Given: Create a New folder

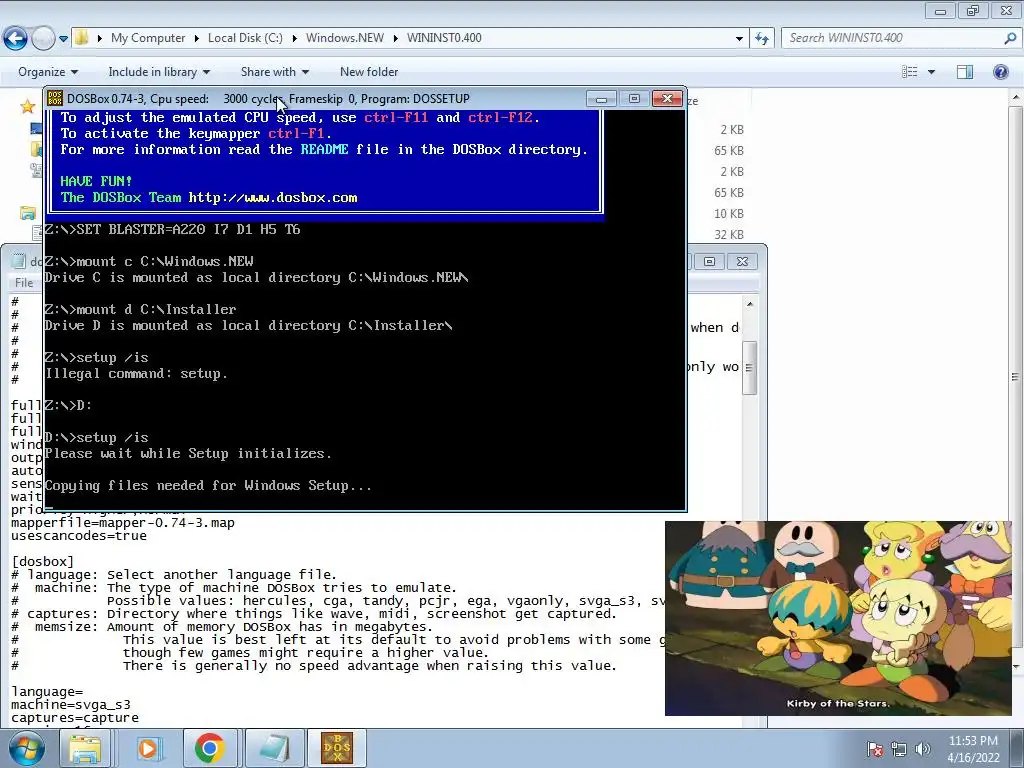Looking at the screenshot, I should point(369,72).
